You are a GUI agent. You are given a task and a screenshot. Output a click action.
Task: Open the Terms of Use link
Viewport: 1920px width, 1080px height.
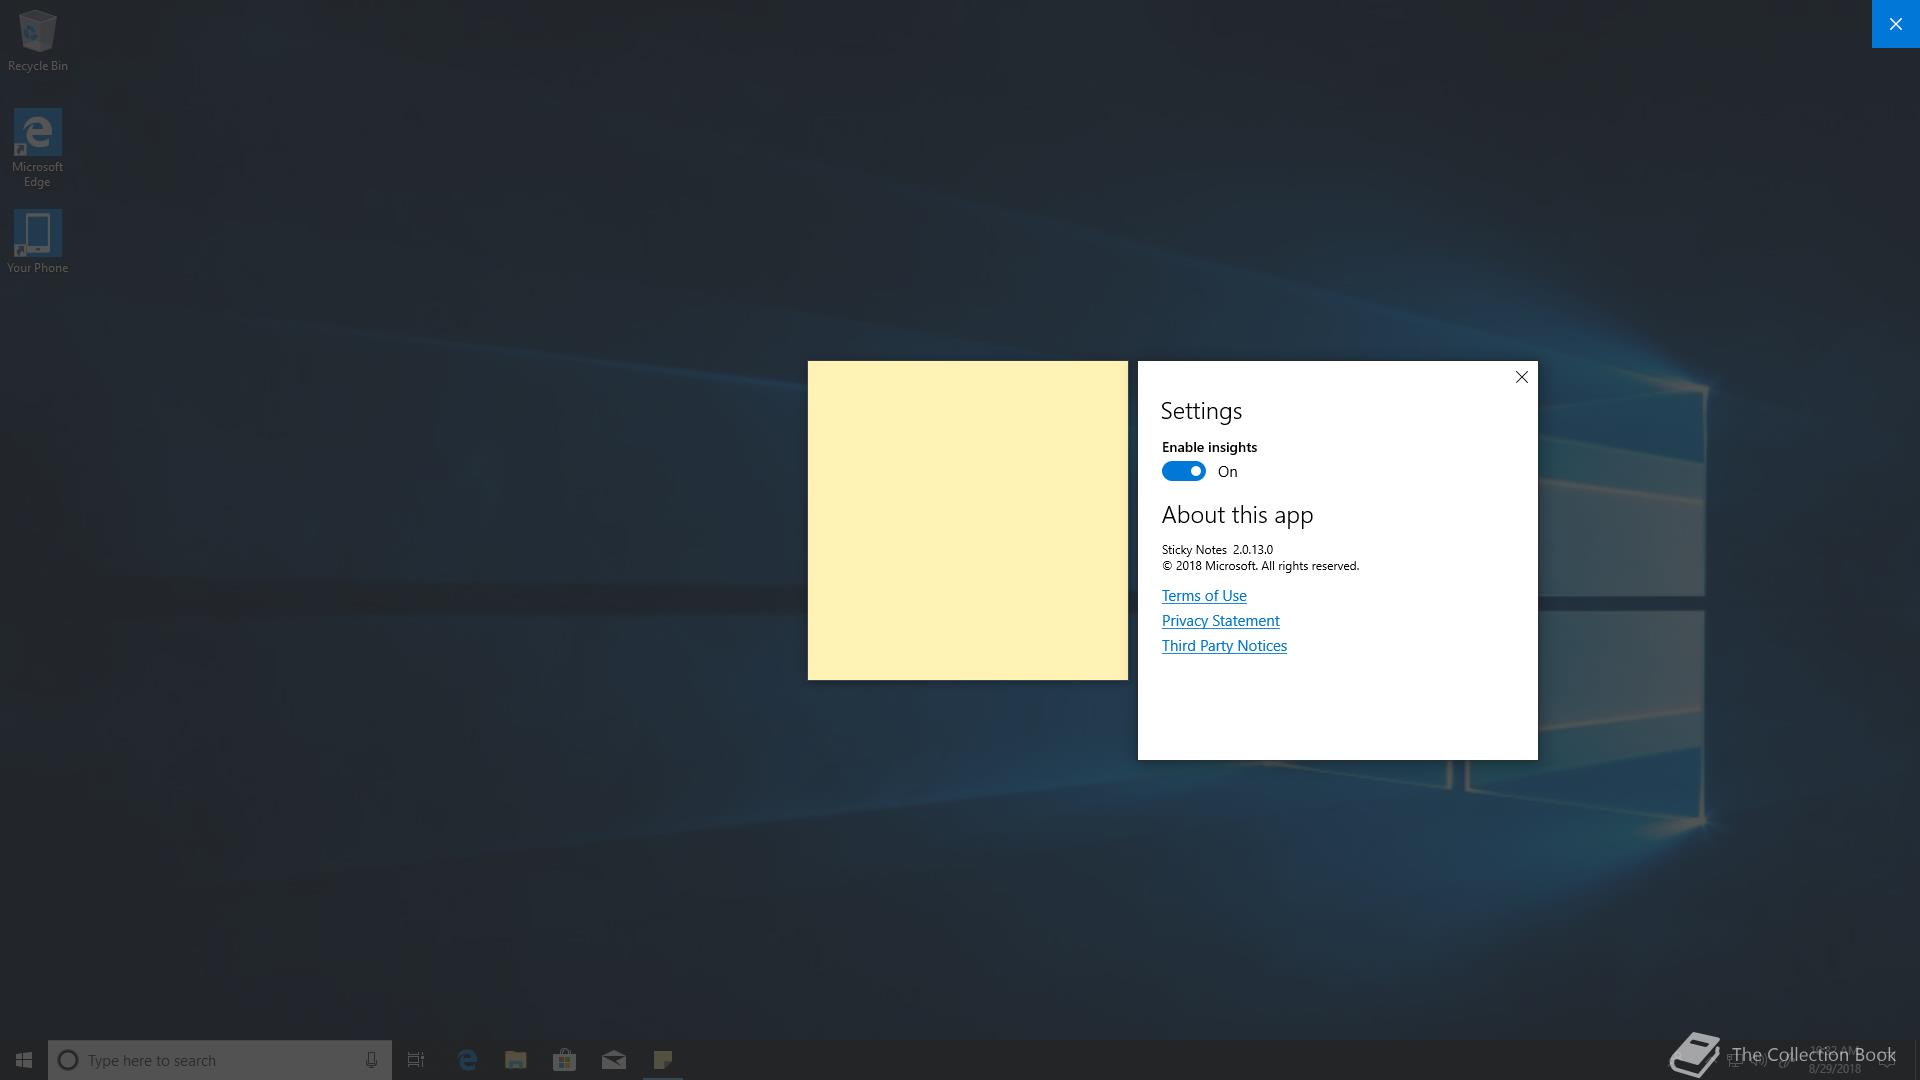(x=1203, y=596)
